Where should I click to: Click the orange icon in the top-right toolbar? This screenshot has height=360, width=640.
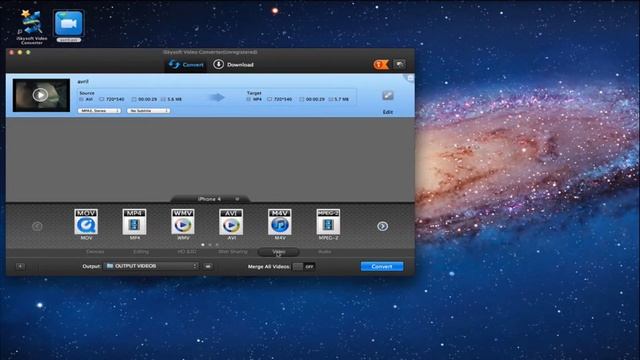click(381, 64)
